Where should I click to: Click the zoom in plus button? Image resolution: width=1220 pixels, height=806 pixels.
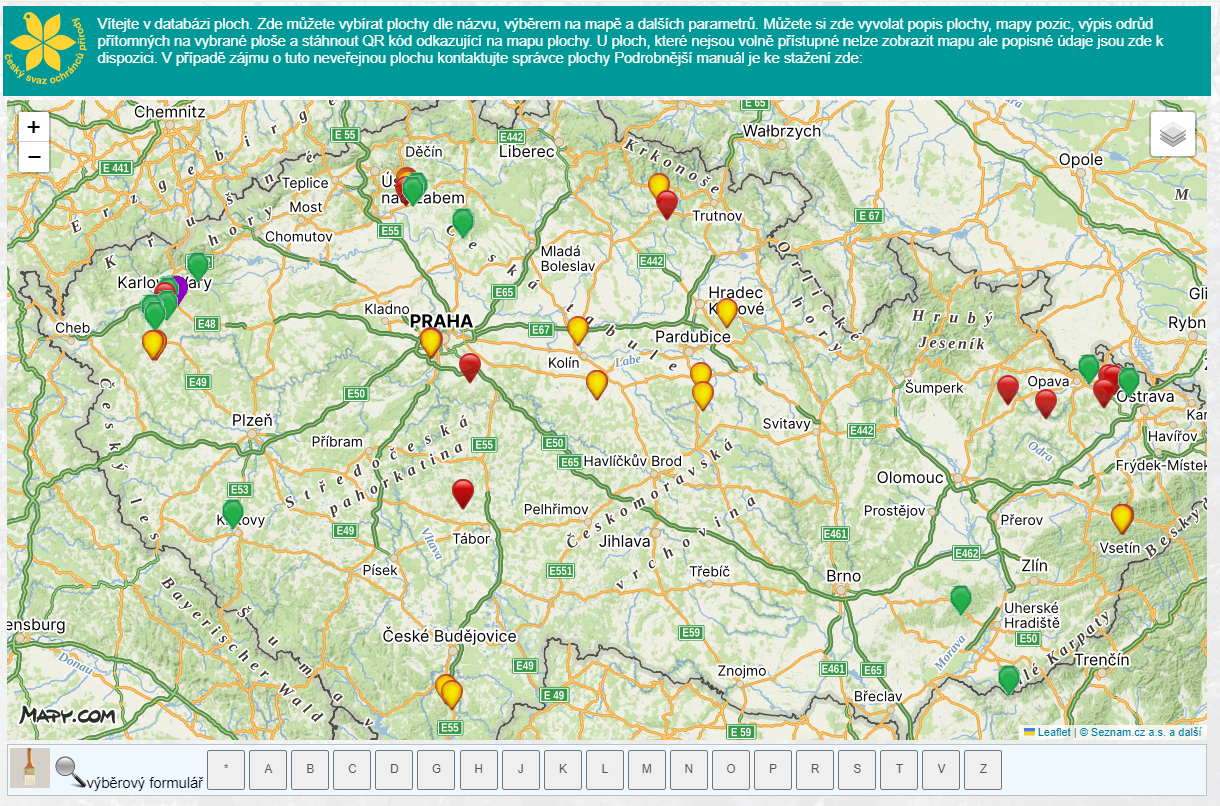click(x=34, y=127)
